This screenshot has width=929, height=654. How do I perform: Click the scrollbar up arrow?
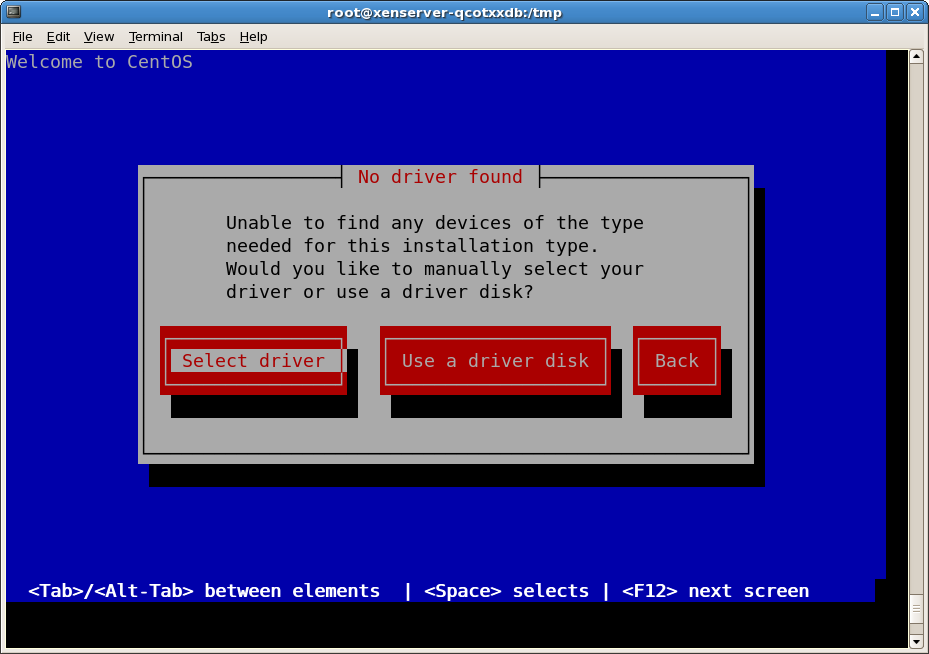pyautogui.click(x=915, y=57)
